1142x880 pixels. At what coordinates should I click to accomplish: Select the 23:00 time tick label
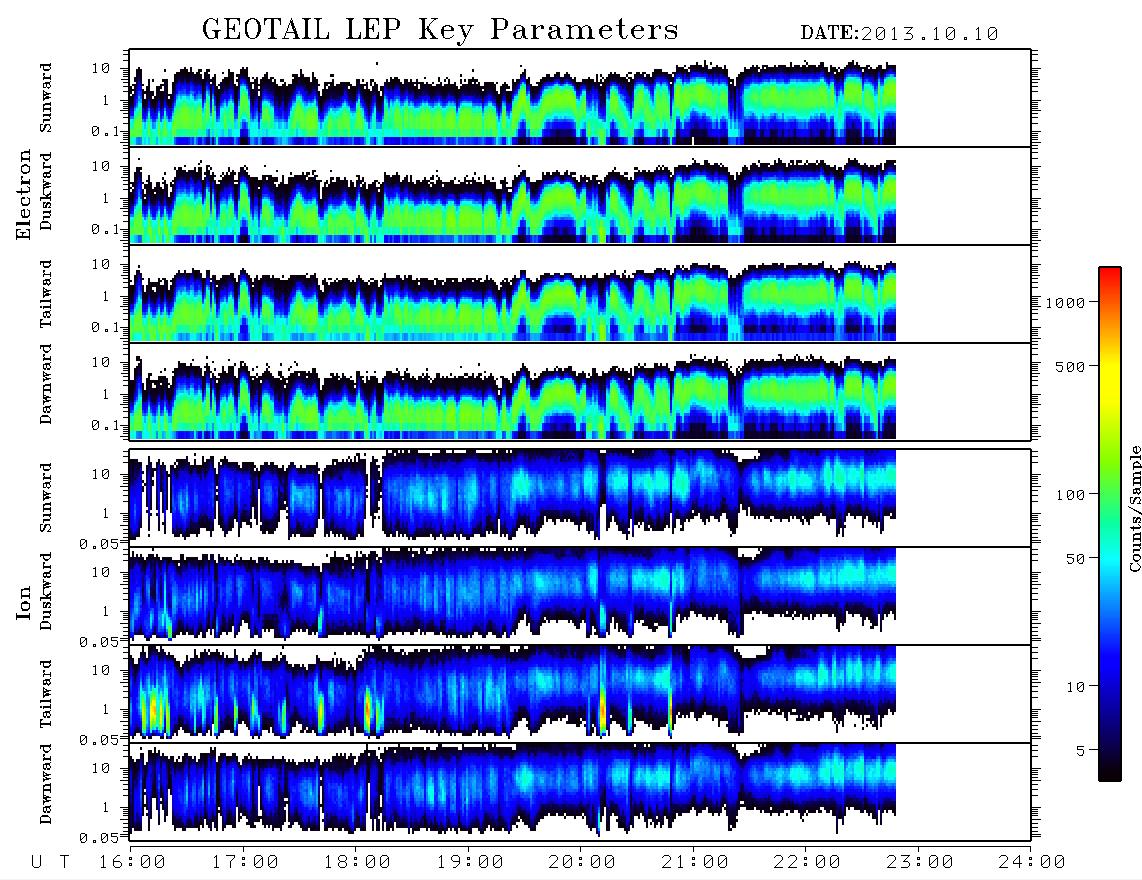[x=920, y=863]
